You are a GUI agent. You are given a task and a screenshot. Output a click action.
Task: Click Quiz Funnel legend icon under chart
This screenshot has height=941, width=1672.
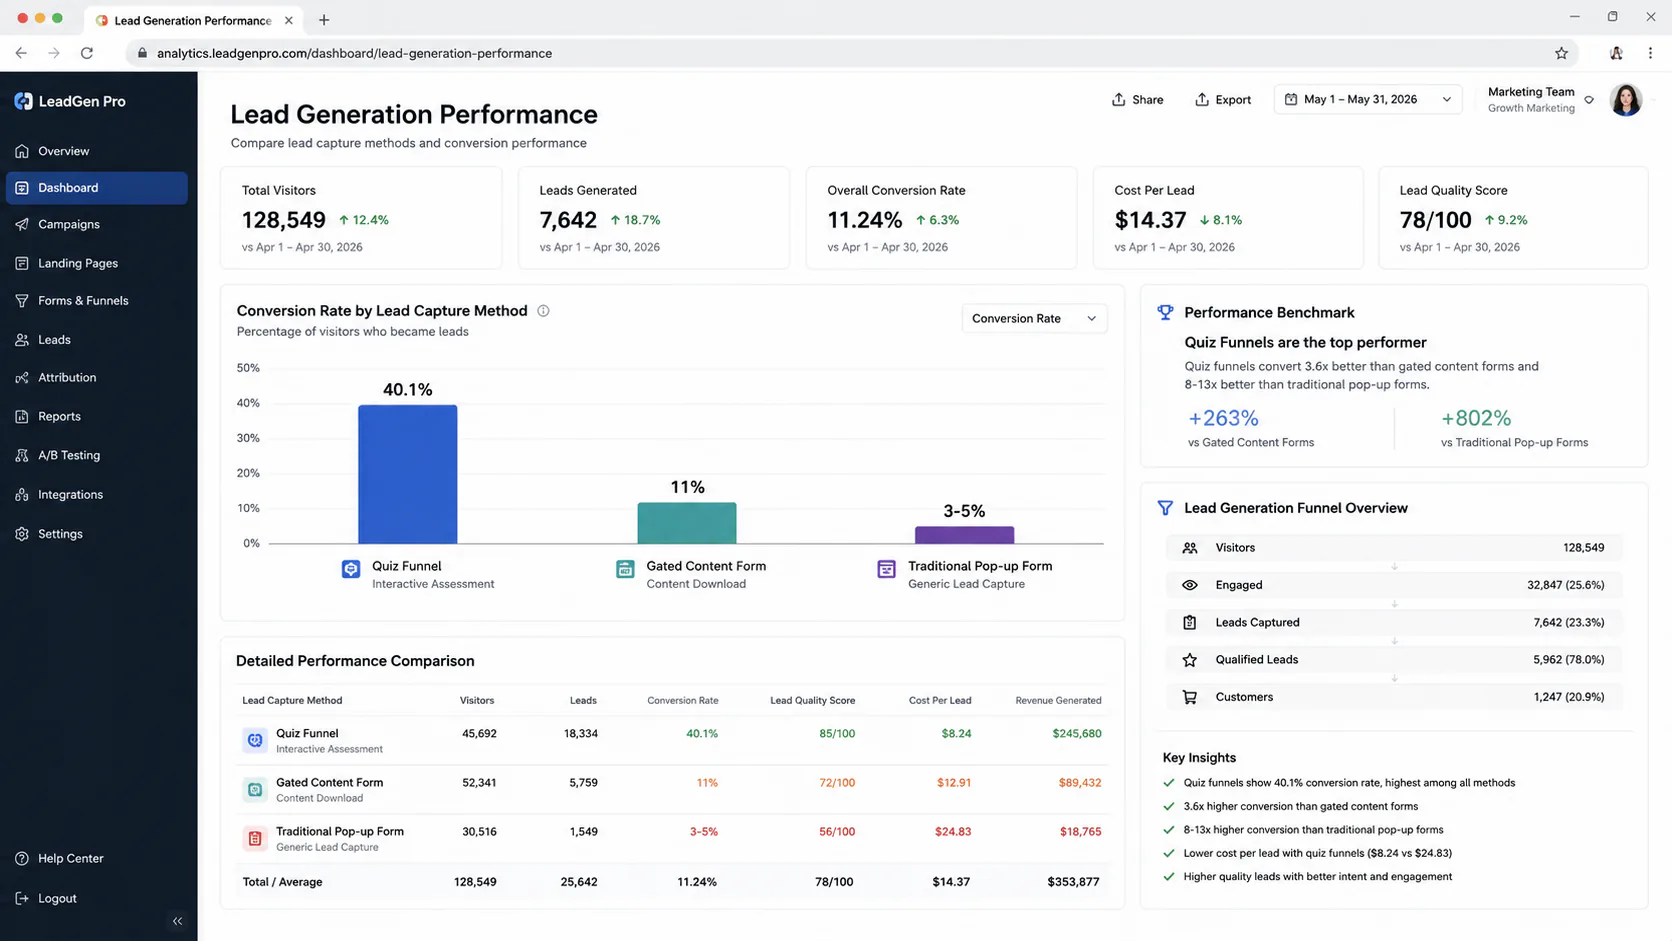(351, 569)
